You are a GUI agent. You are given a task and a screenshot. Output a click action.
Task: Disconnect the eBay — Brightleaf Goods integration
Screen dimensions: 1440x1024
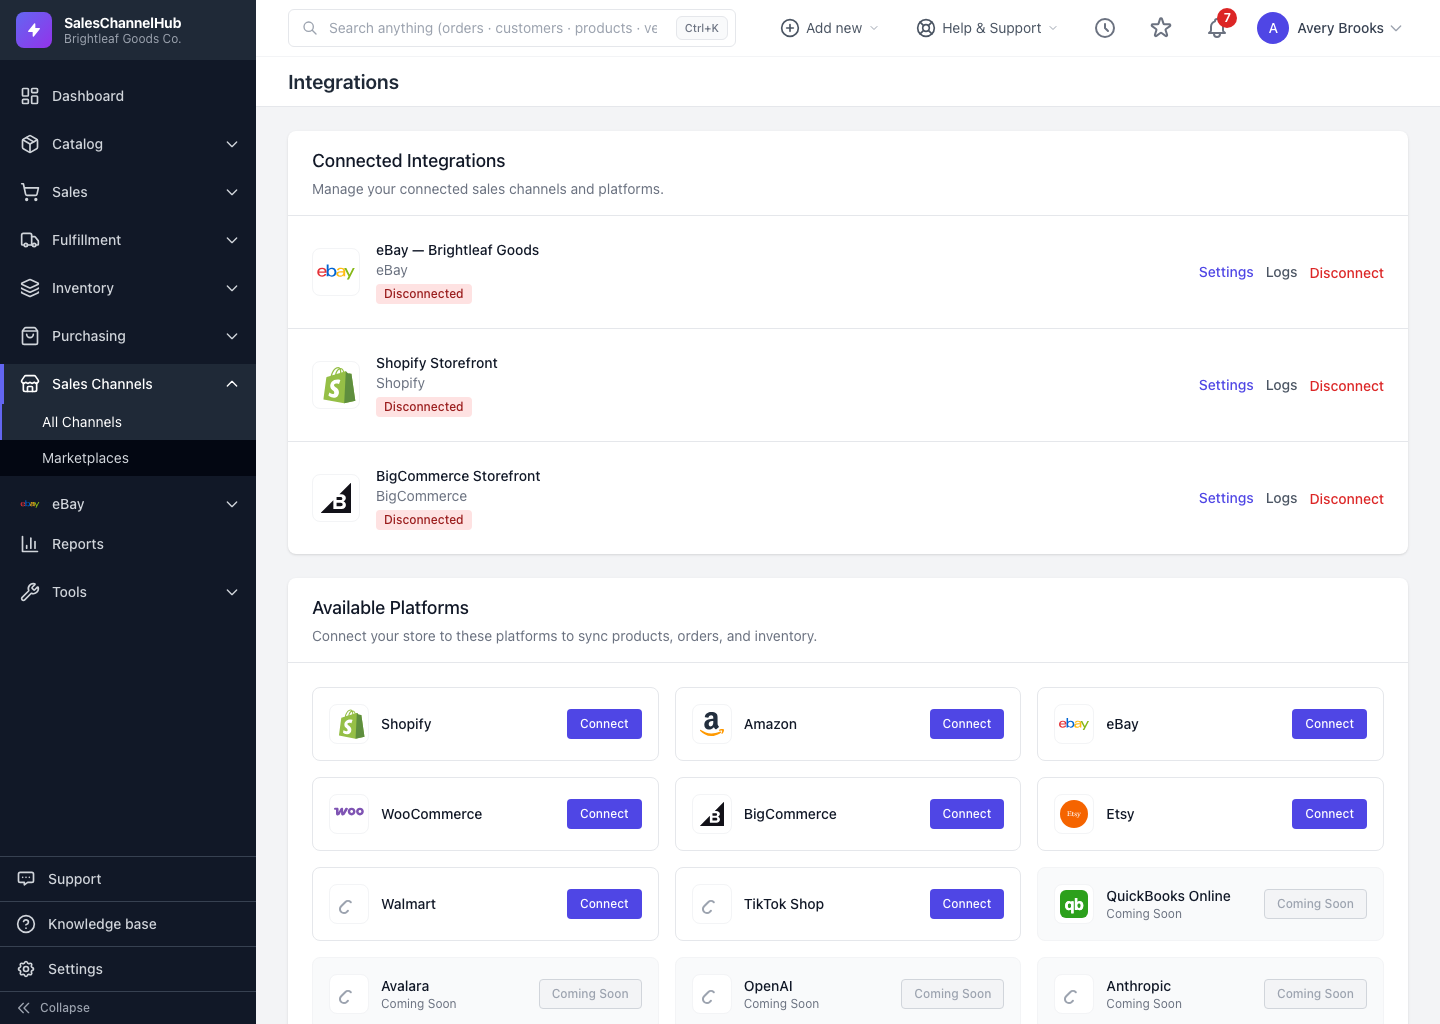1346,273
